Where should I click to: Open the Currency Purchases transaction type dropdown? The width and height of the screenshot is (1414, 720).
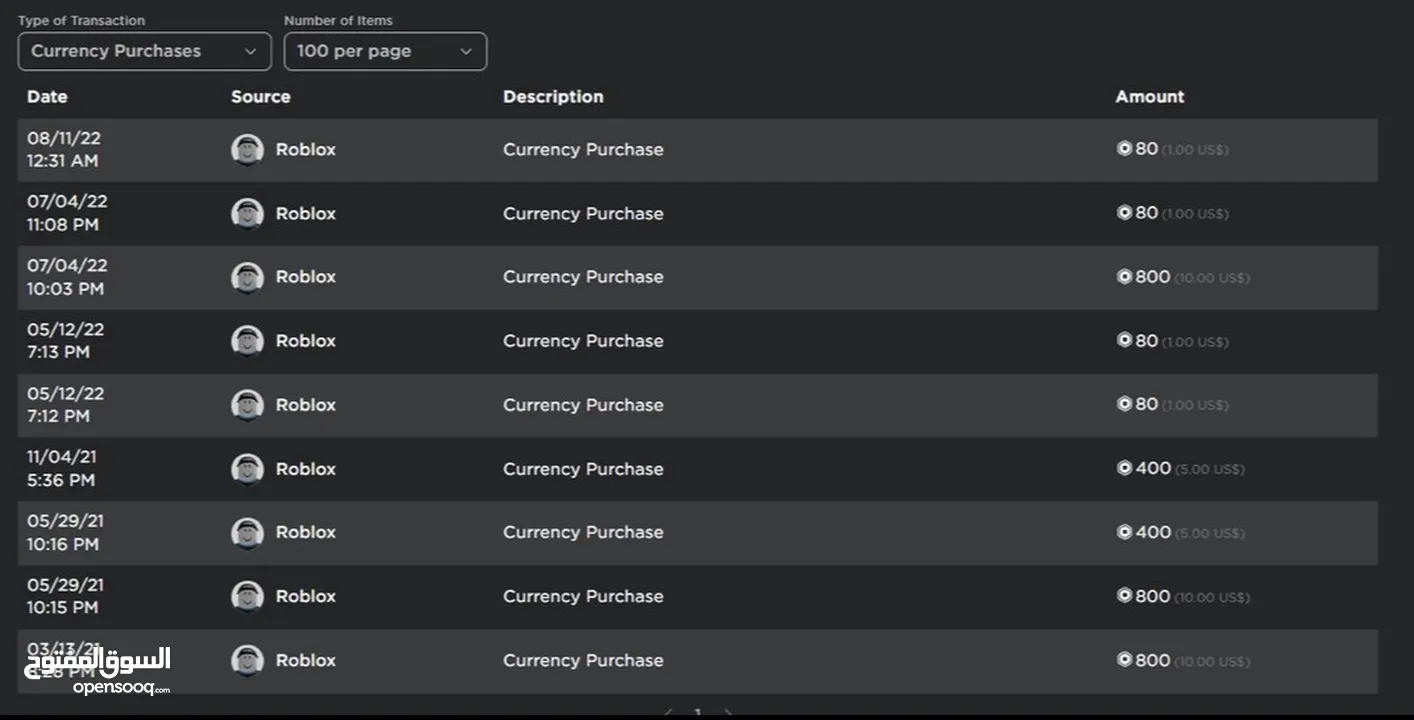145,51
